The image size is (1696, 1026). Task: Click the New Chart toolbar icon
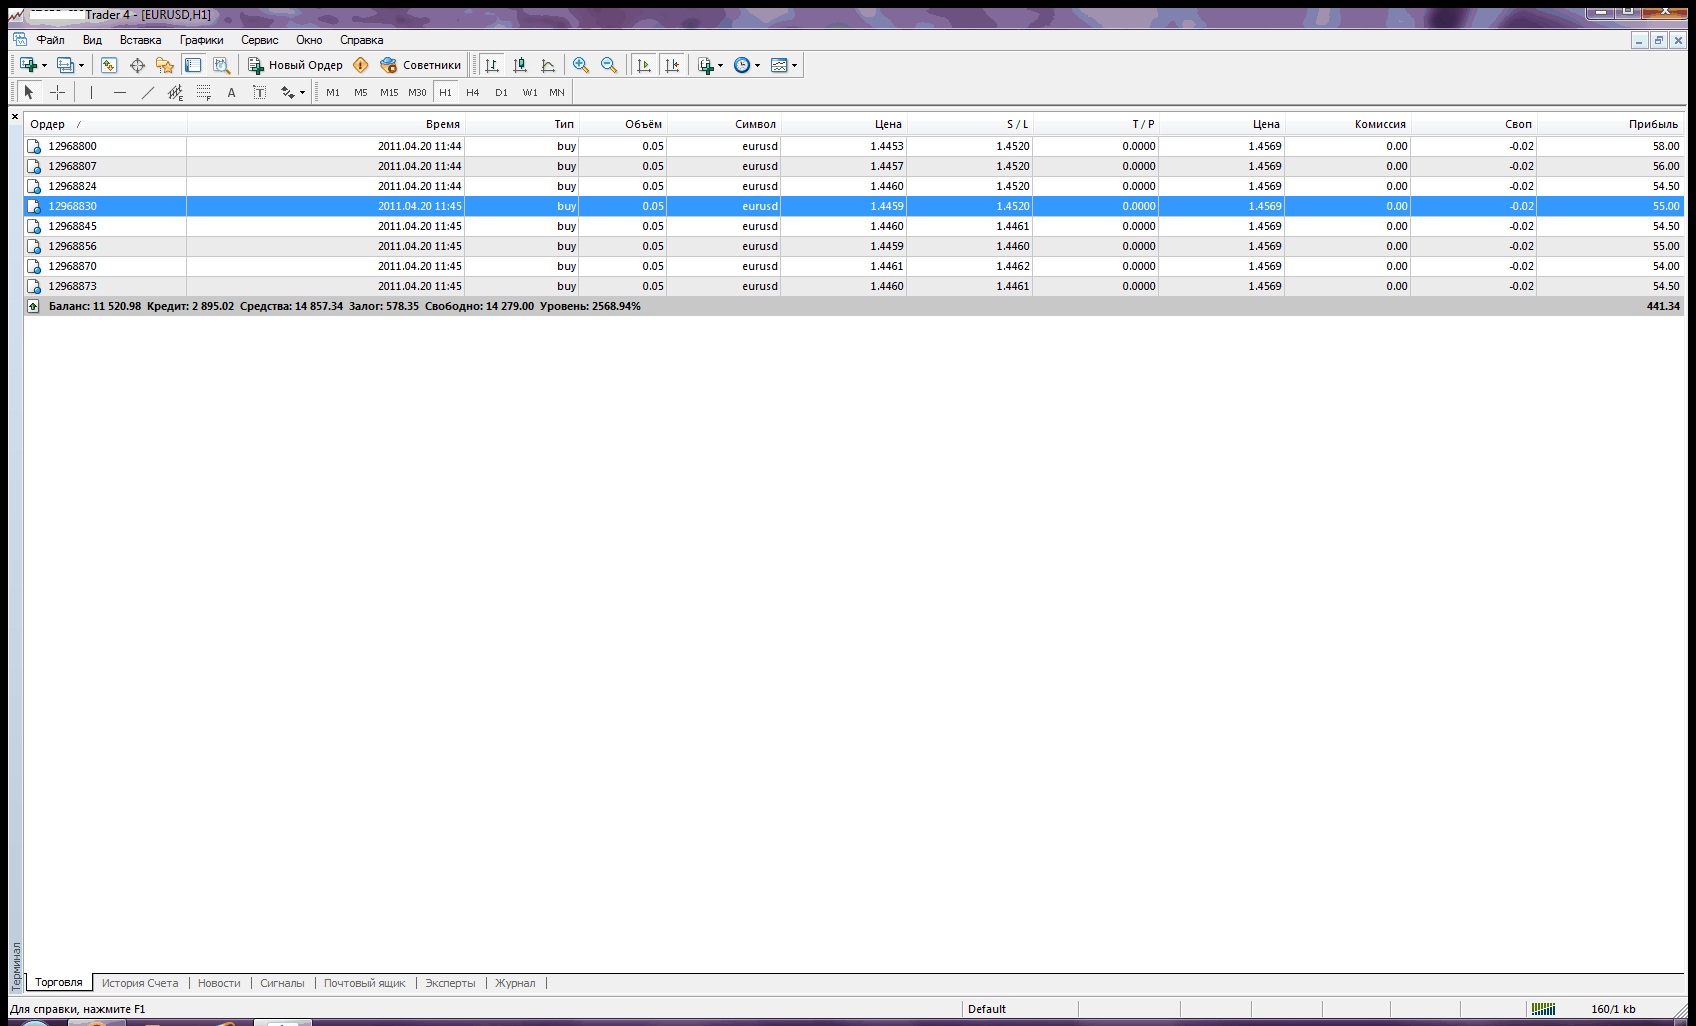coord(28,65)
